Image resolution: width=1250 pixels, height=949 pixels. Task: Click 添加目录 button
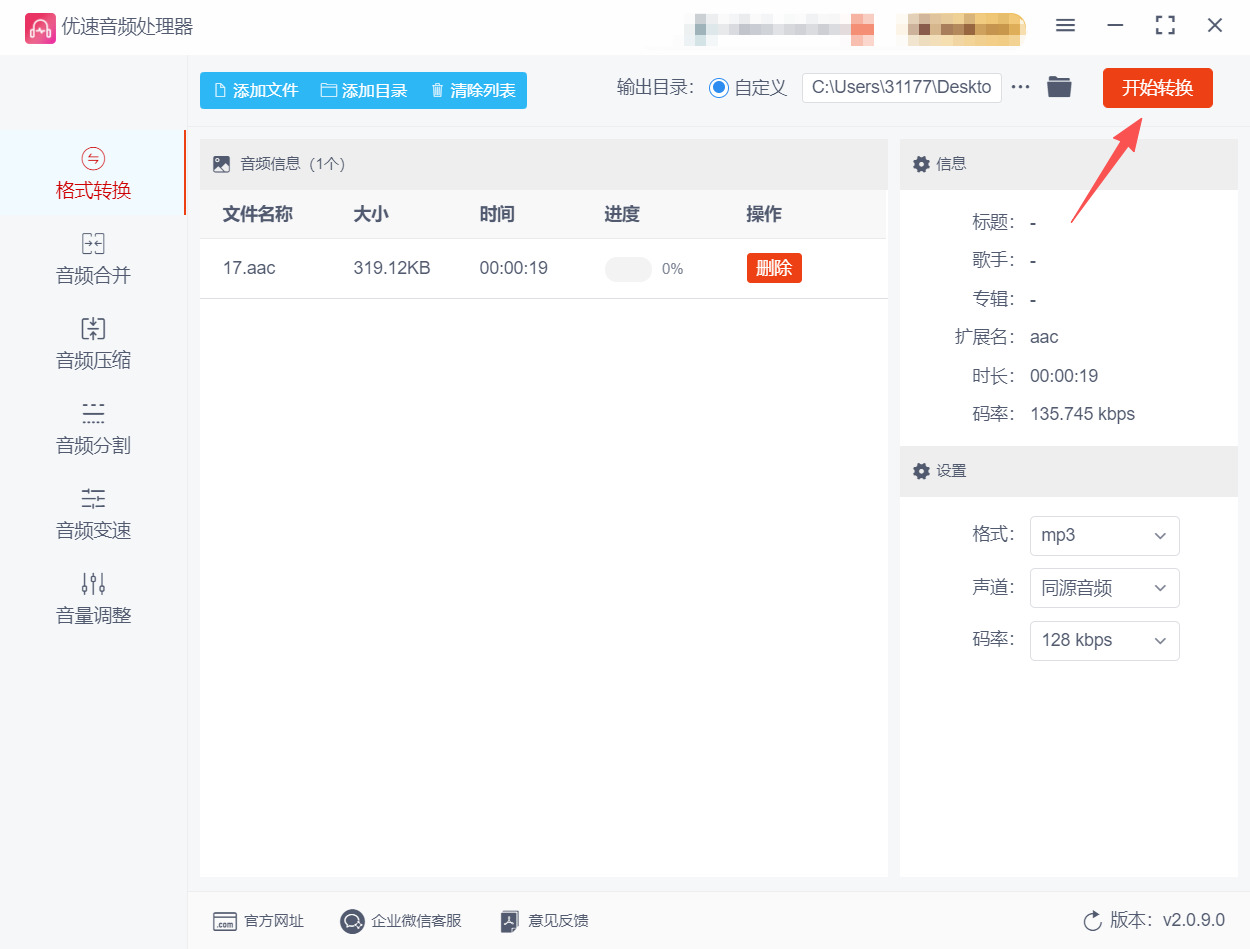click(x=364, y=90)
